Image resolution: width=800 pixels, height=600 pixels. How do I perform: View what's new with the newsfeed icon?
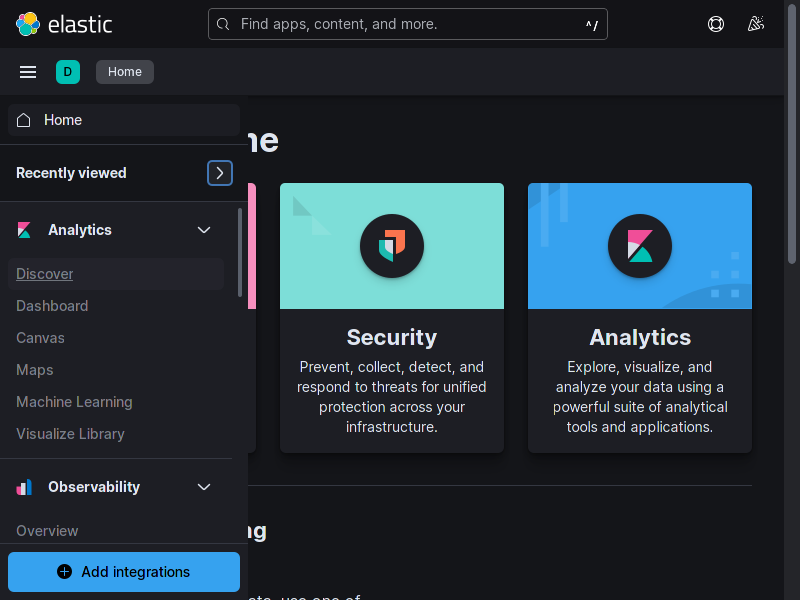pos(756,23)
